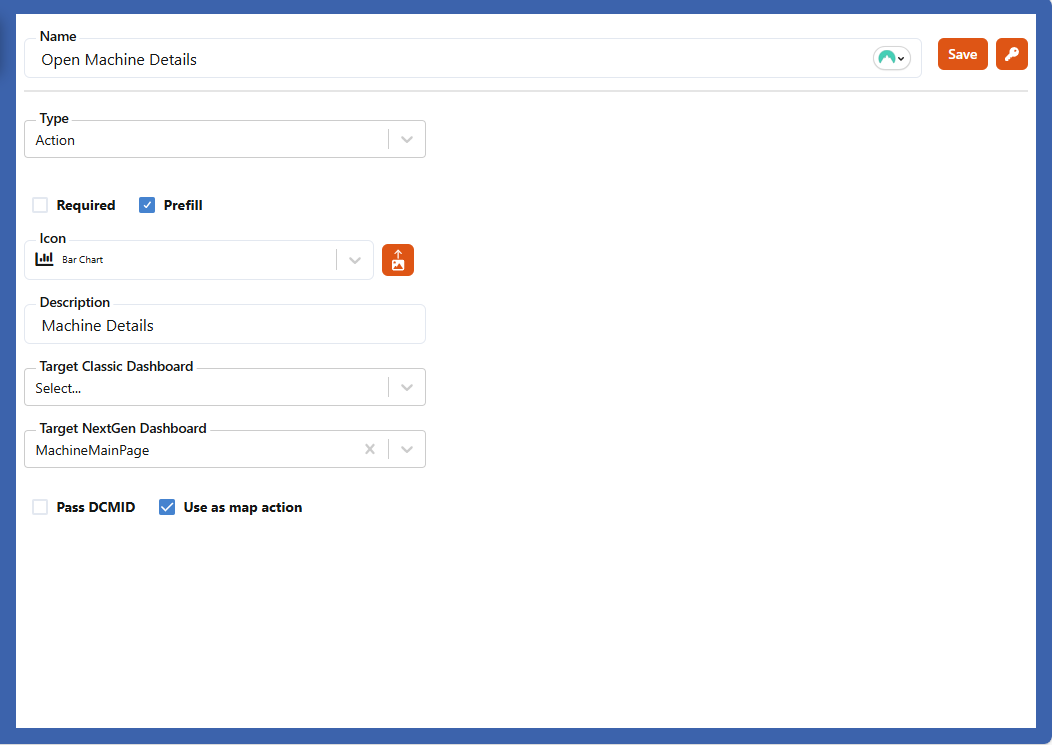The width and height of the screenshot is (1052, 745).
Task: Enable the Pass DCMID checkbox
Action: [40, 507]
